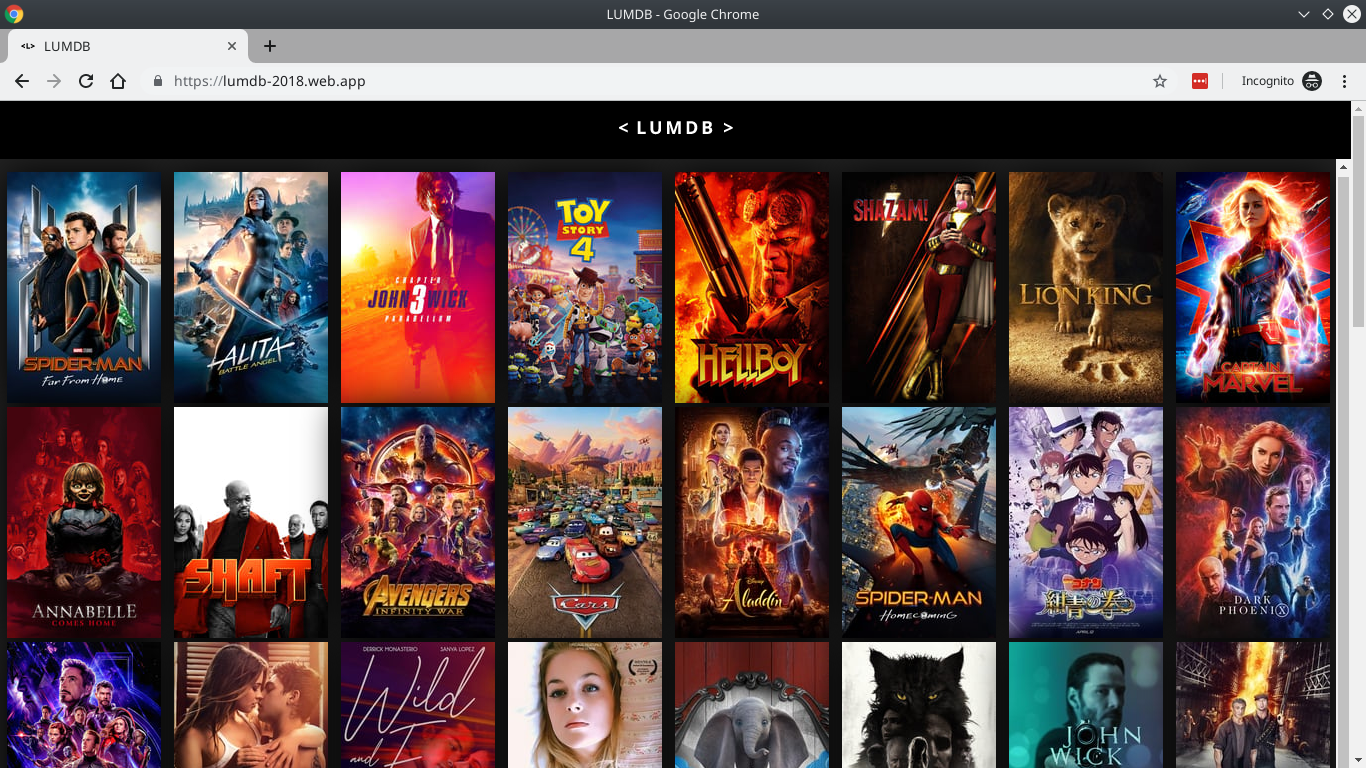Open the Aladdin movie poster
1366x768 pixels.
coord(752,522)
